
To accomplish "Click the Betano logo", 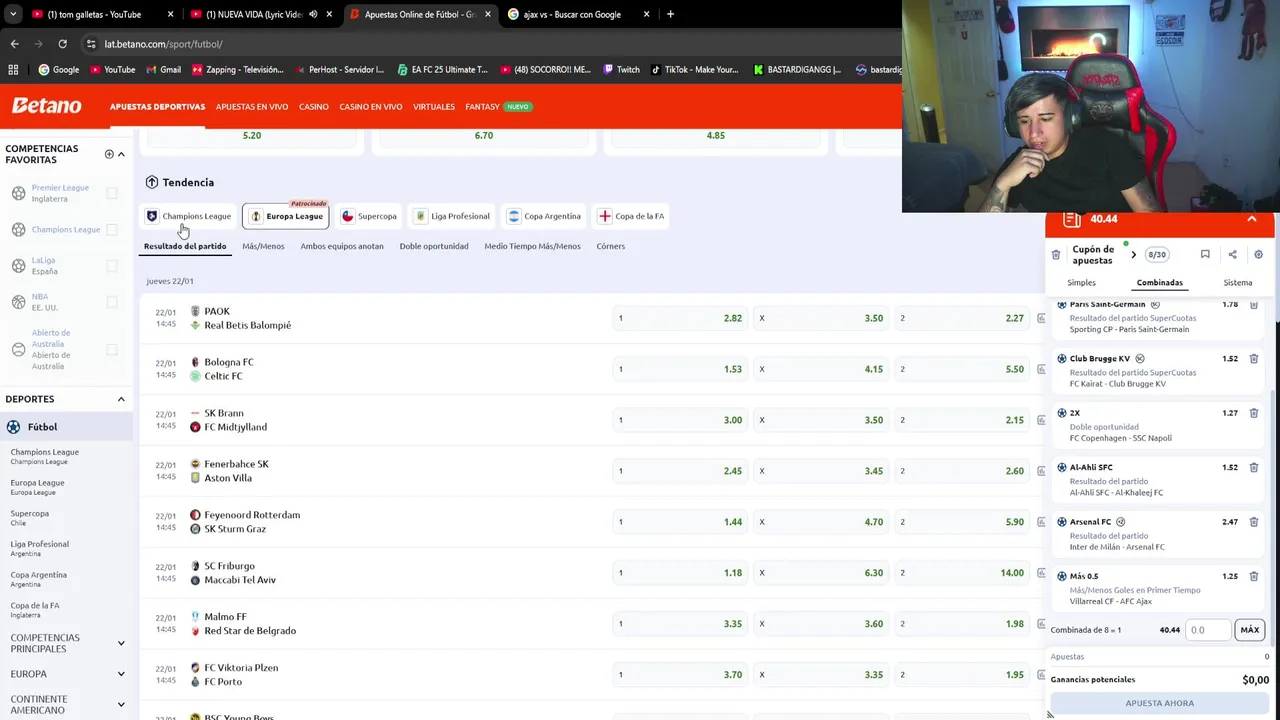I will click(46, 106).
